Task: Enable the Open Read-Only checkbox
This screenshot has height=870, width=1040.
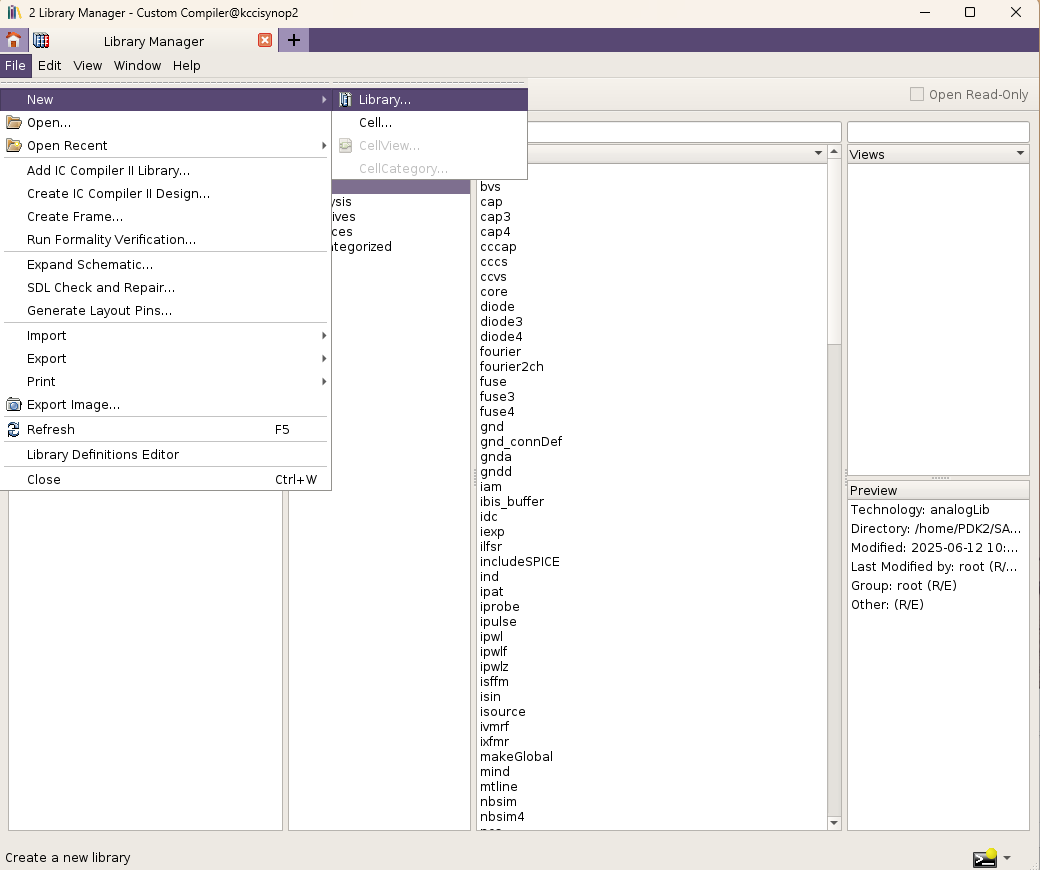Action: 917,94
